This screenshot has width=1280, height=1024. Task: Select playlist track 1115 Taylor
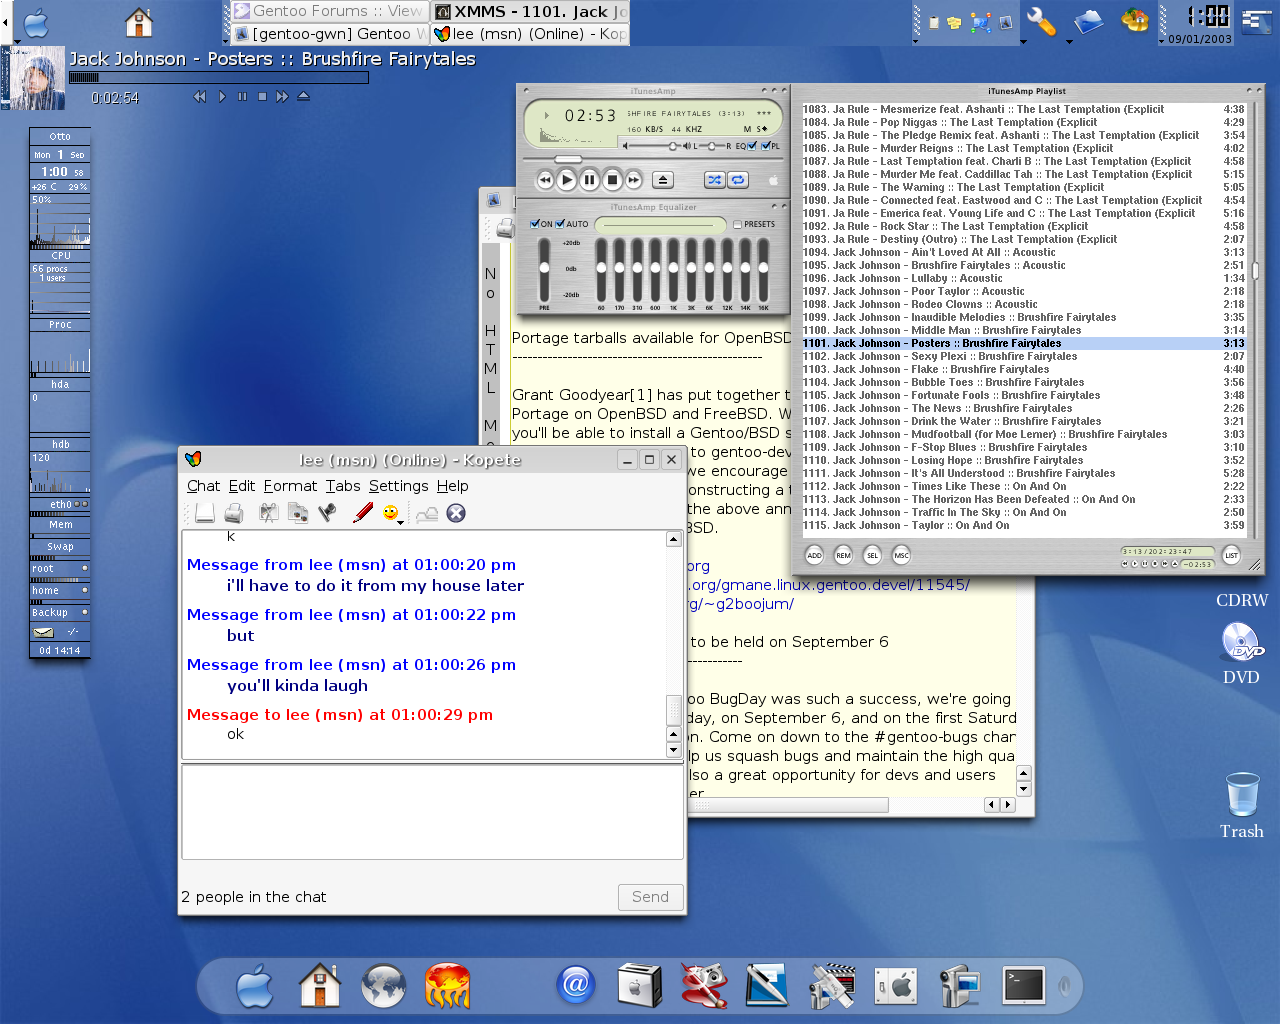point(1024,525)
